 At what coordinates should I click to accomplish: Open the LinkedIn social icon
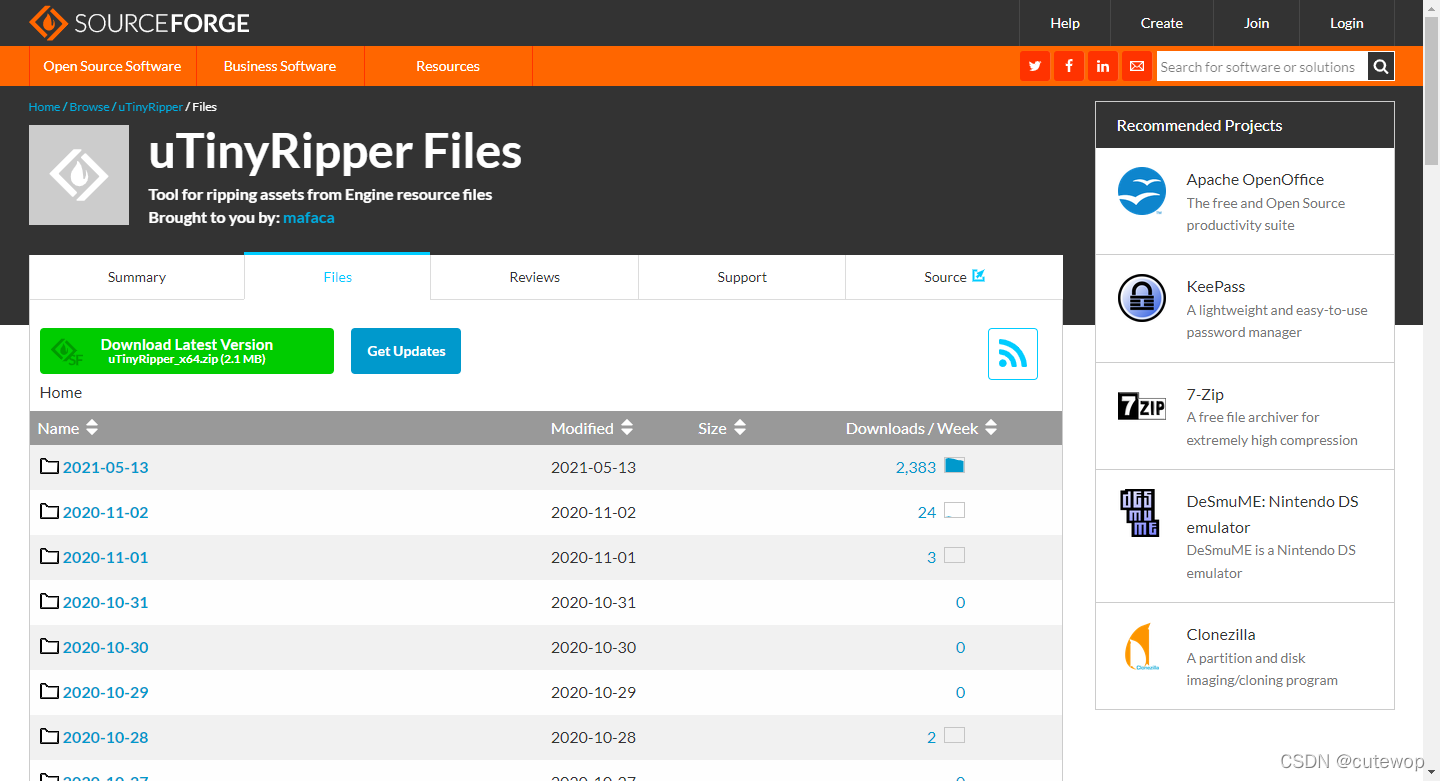click(x=1103, y=66)
